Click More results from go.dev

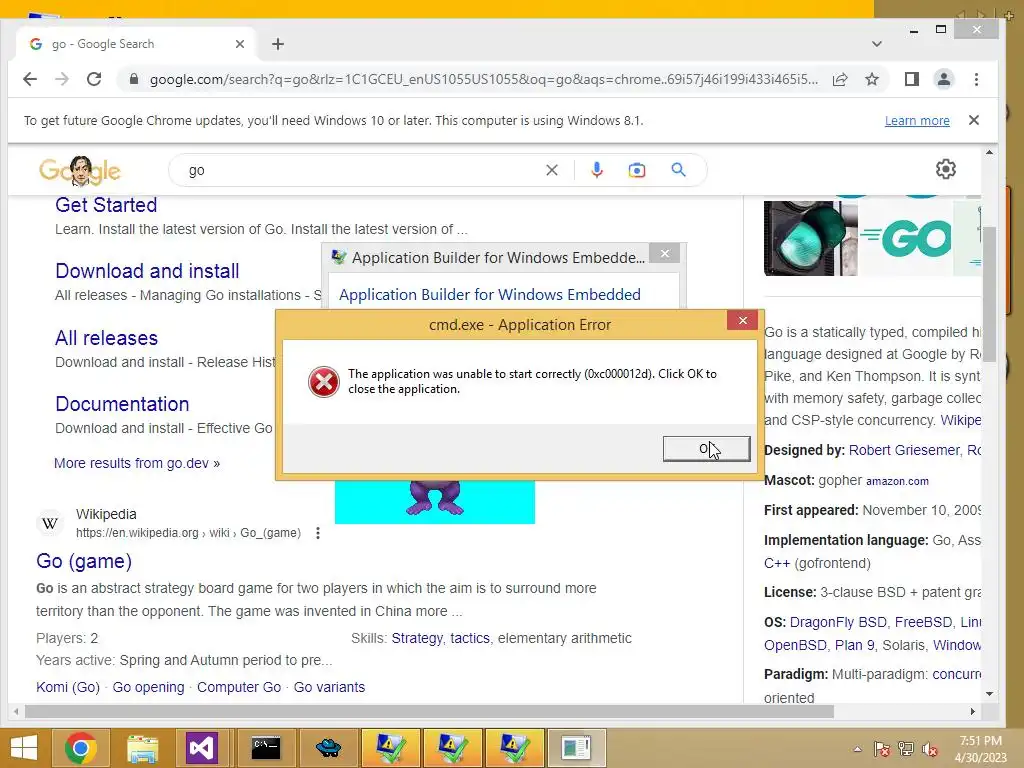click(137, 463)
